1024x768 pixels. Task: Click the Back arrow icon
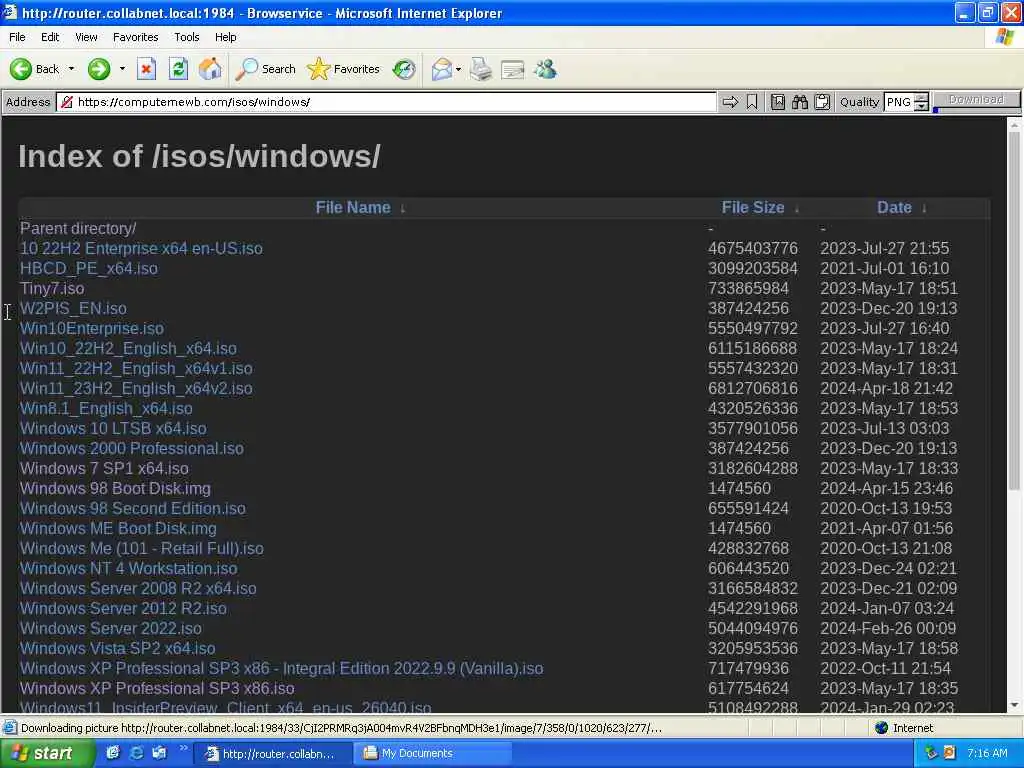(20, 69)
